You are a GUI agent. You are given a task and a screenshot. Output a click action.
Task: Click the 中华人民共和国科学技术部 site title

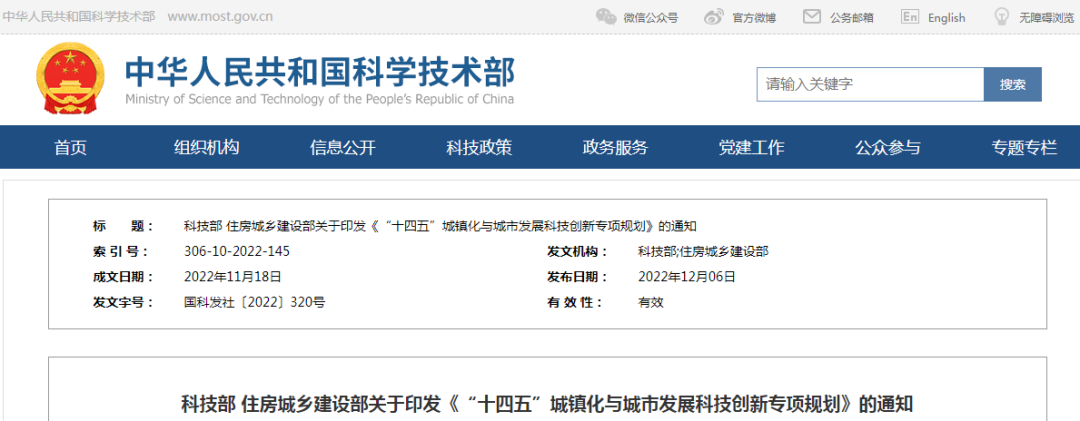click(x=320, y=73)
